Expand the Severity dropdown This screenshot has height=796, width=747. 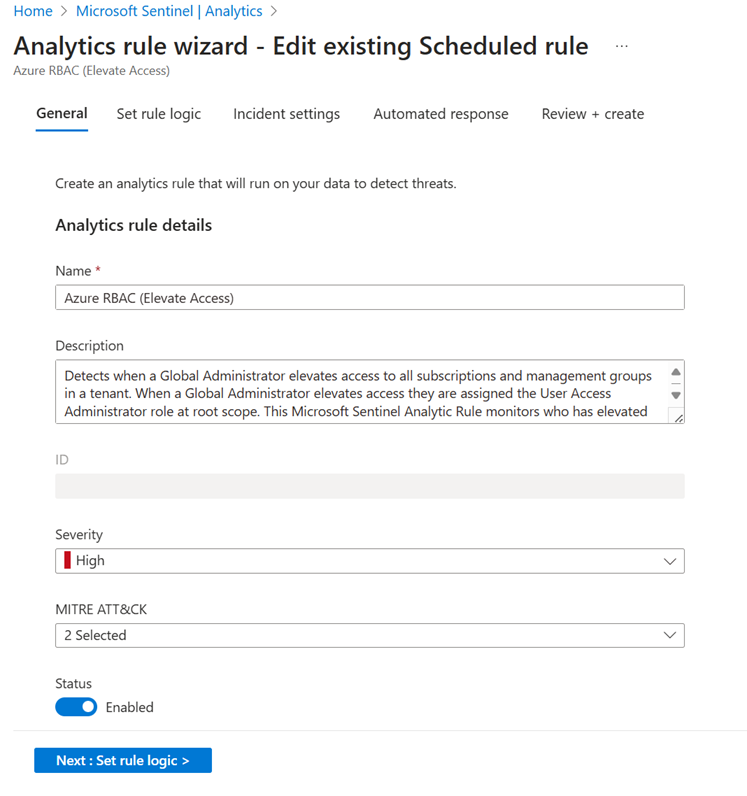(369, 561)
